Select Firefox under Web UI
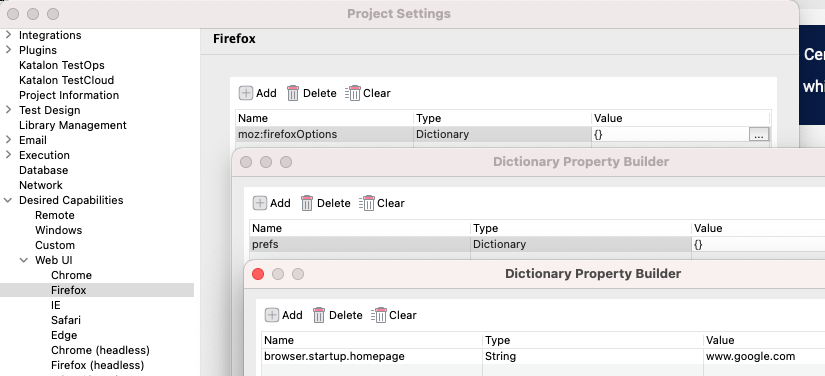825x376 pixels. coord(68,290)
